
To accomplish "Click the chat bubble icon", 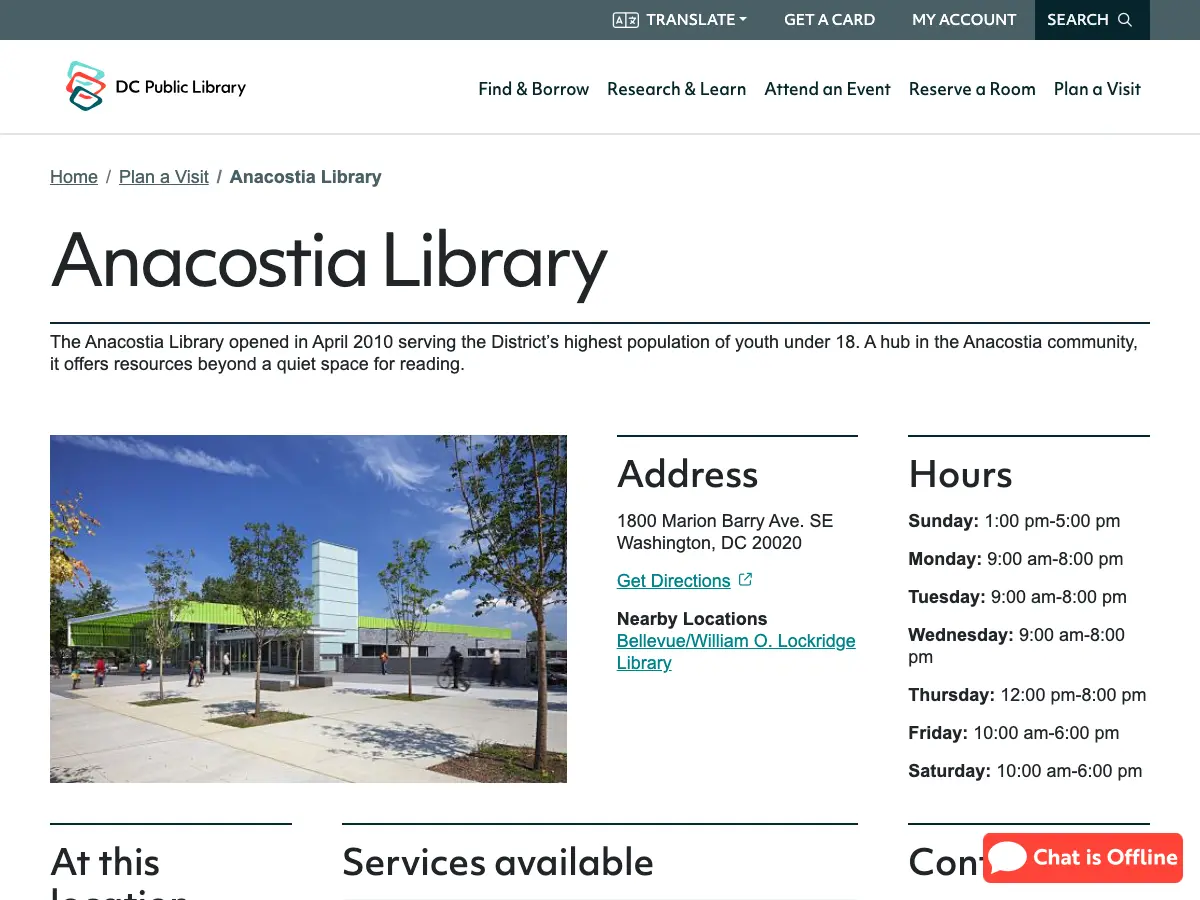I will pyautogui.click(x=1008, y=858).
